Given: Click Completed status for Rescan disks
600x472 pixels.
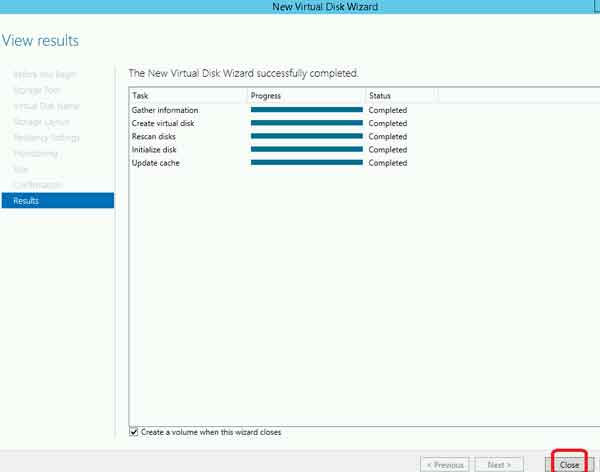Looking at the screenshot, I should (388, 137).
